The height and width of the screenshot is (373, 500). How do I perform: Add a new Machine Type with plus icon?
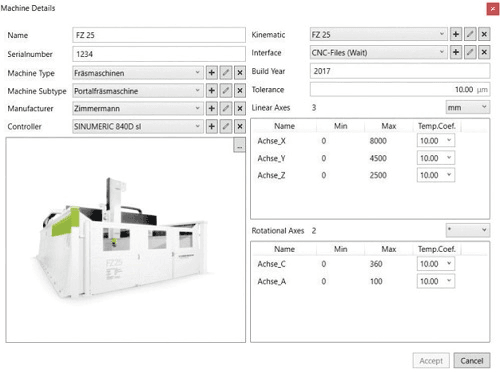[x=212, y=73]
